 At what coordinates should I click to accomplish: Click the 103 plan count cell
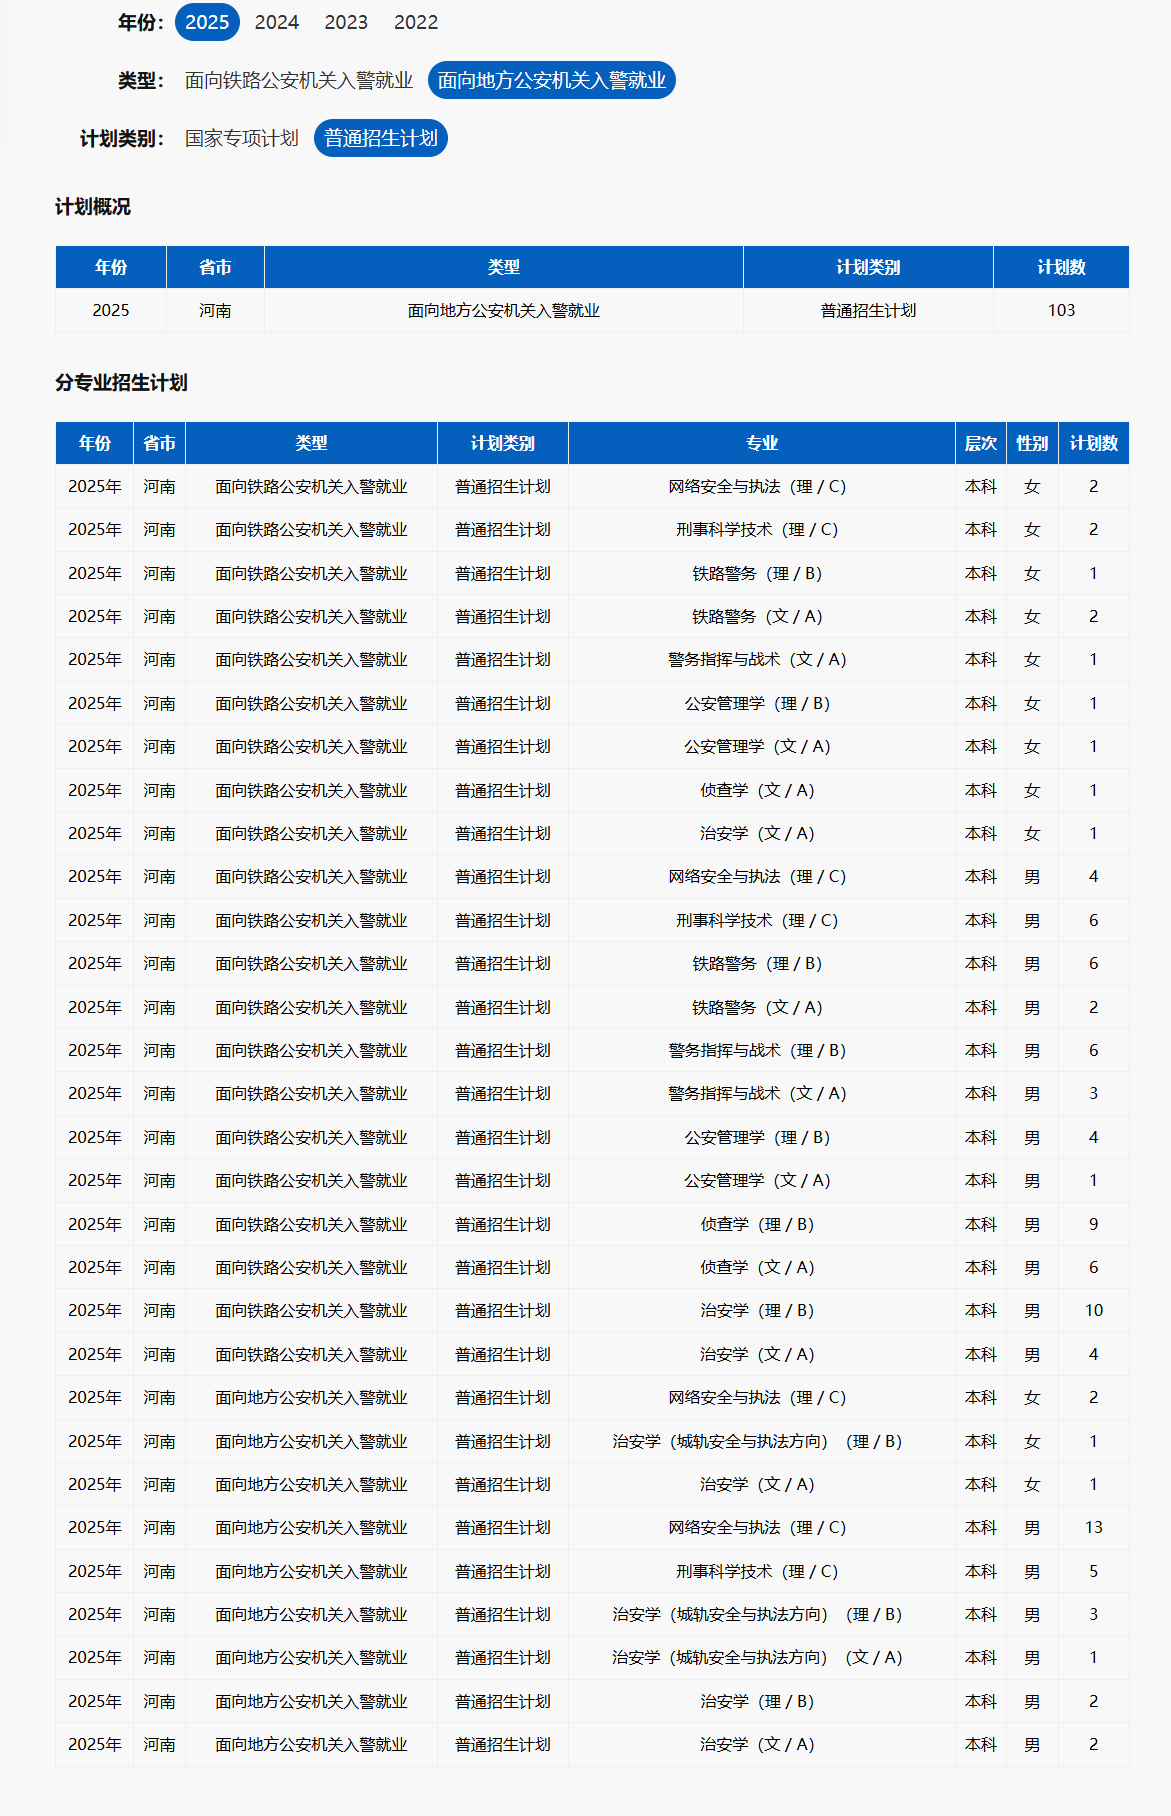pos(1061,310)
